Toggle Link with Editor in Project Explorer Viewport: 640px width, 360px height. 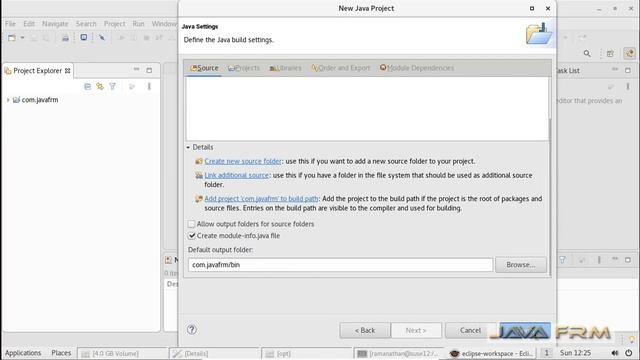(x=100, y=87)
